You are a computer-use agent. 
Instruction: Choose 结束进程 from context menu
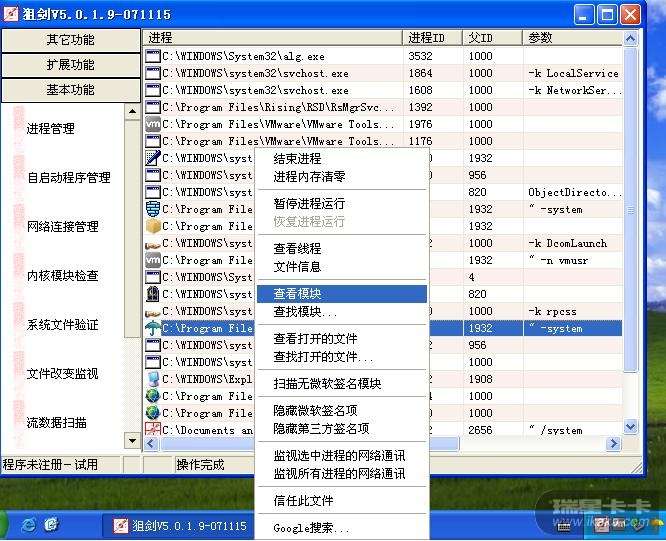pyautogui.click(x=297, y=158)
